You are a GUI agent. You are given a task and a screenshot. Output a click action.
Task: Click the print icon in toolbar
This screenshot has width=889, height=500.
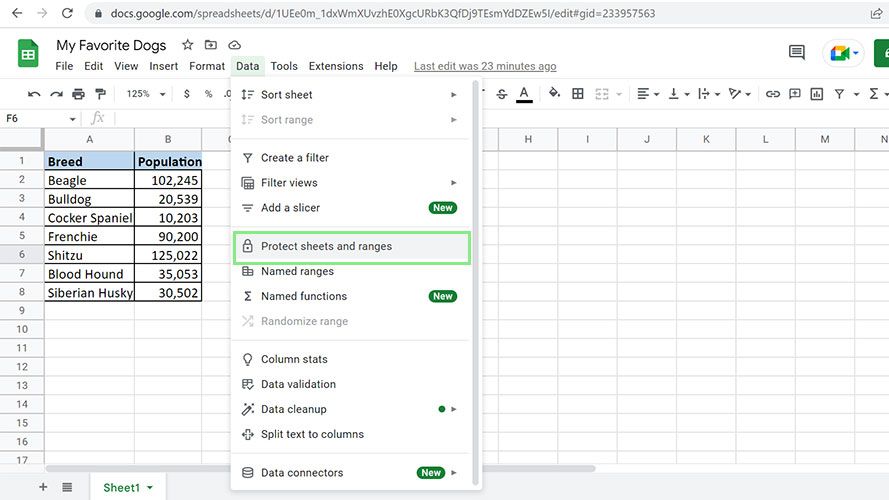pyautogui.click(x=78, y=94)
